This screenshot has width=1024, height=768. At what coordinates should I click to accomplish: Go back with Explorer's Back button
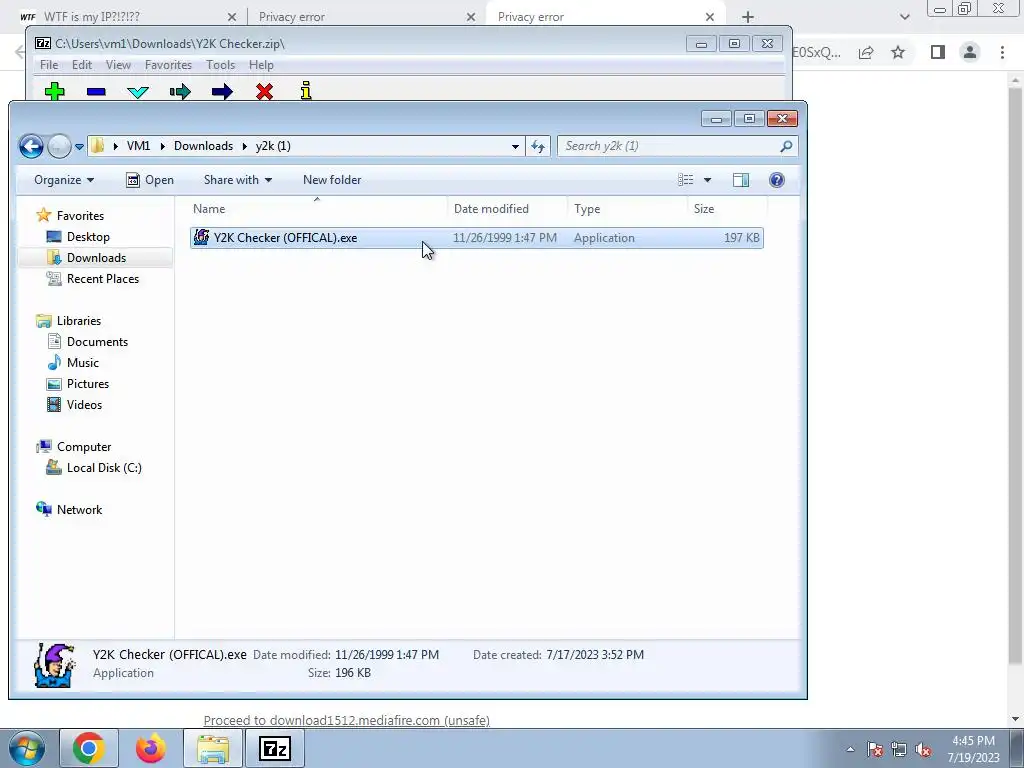(31, 146)
